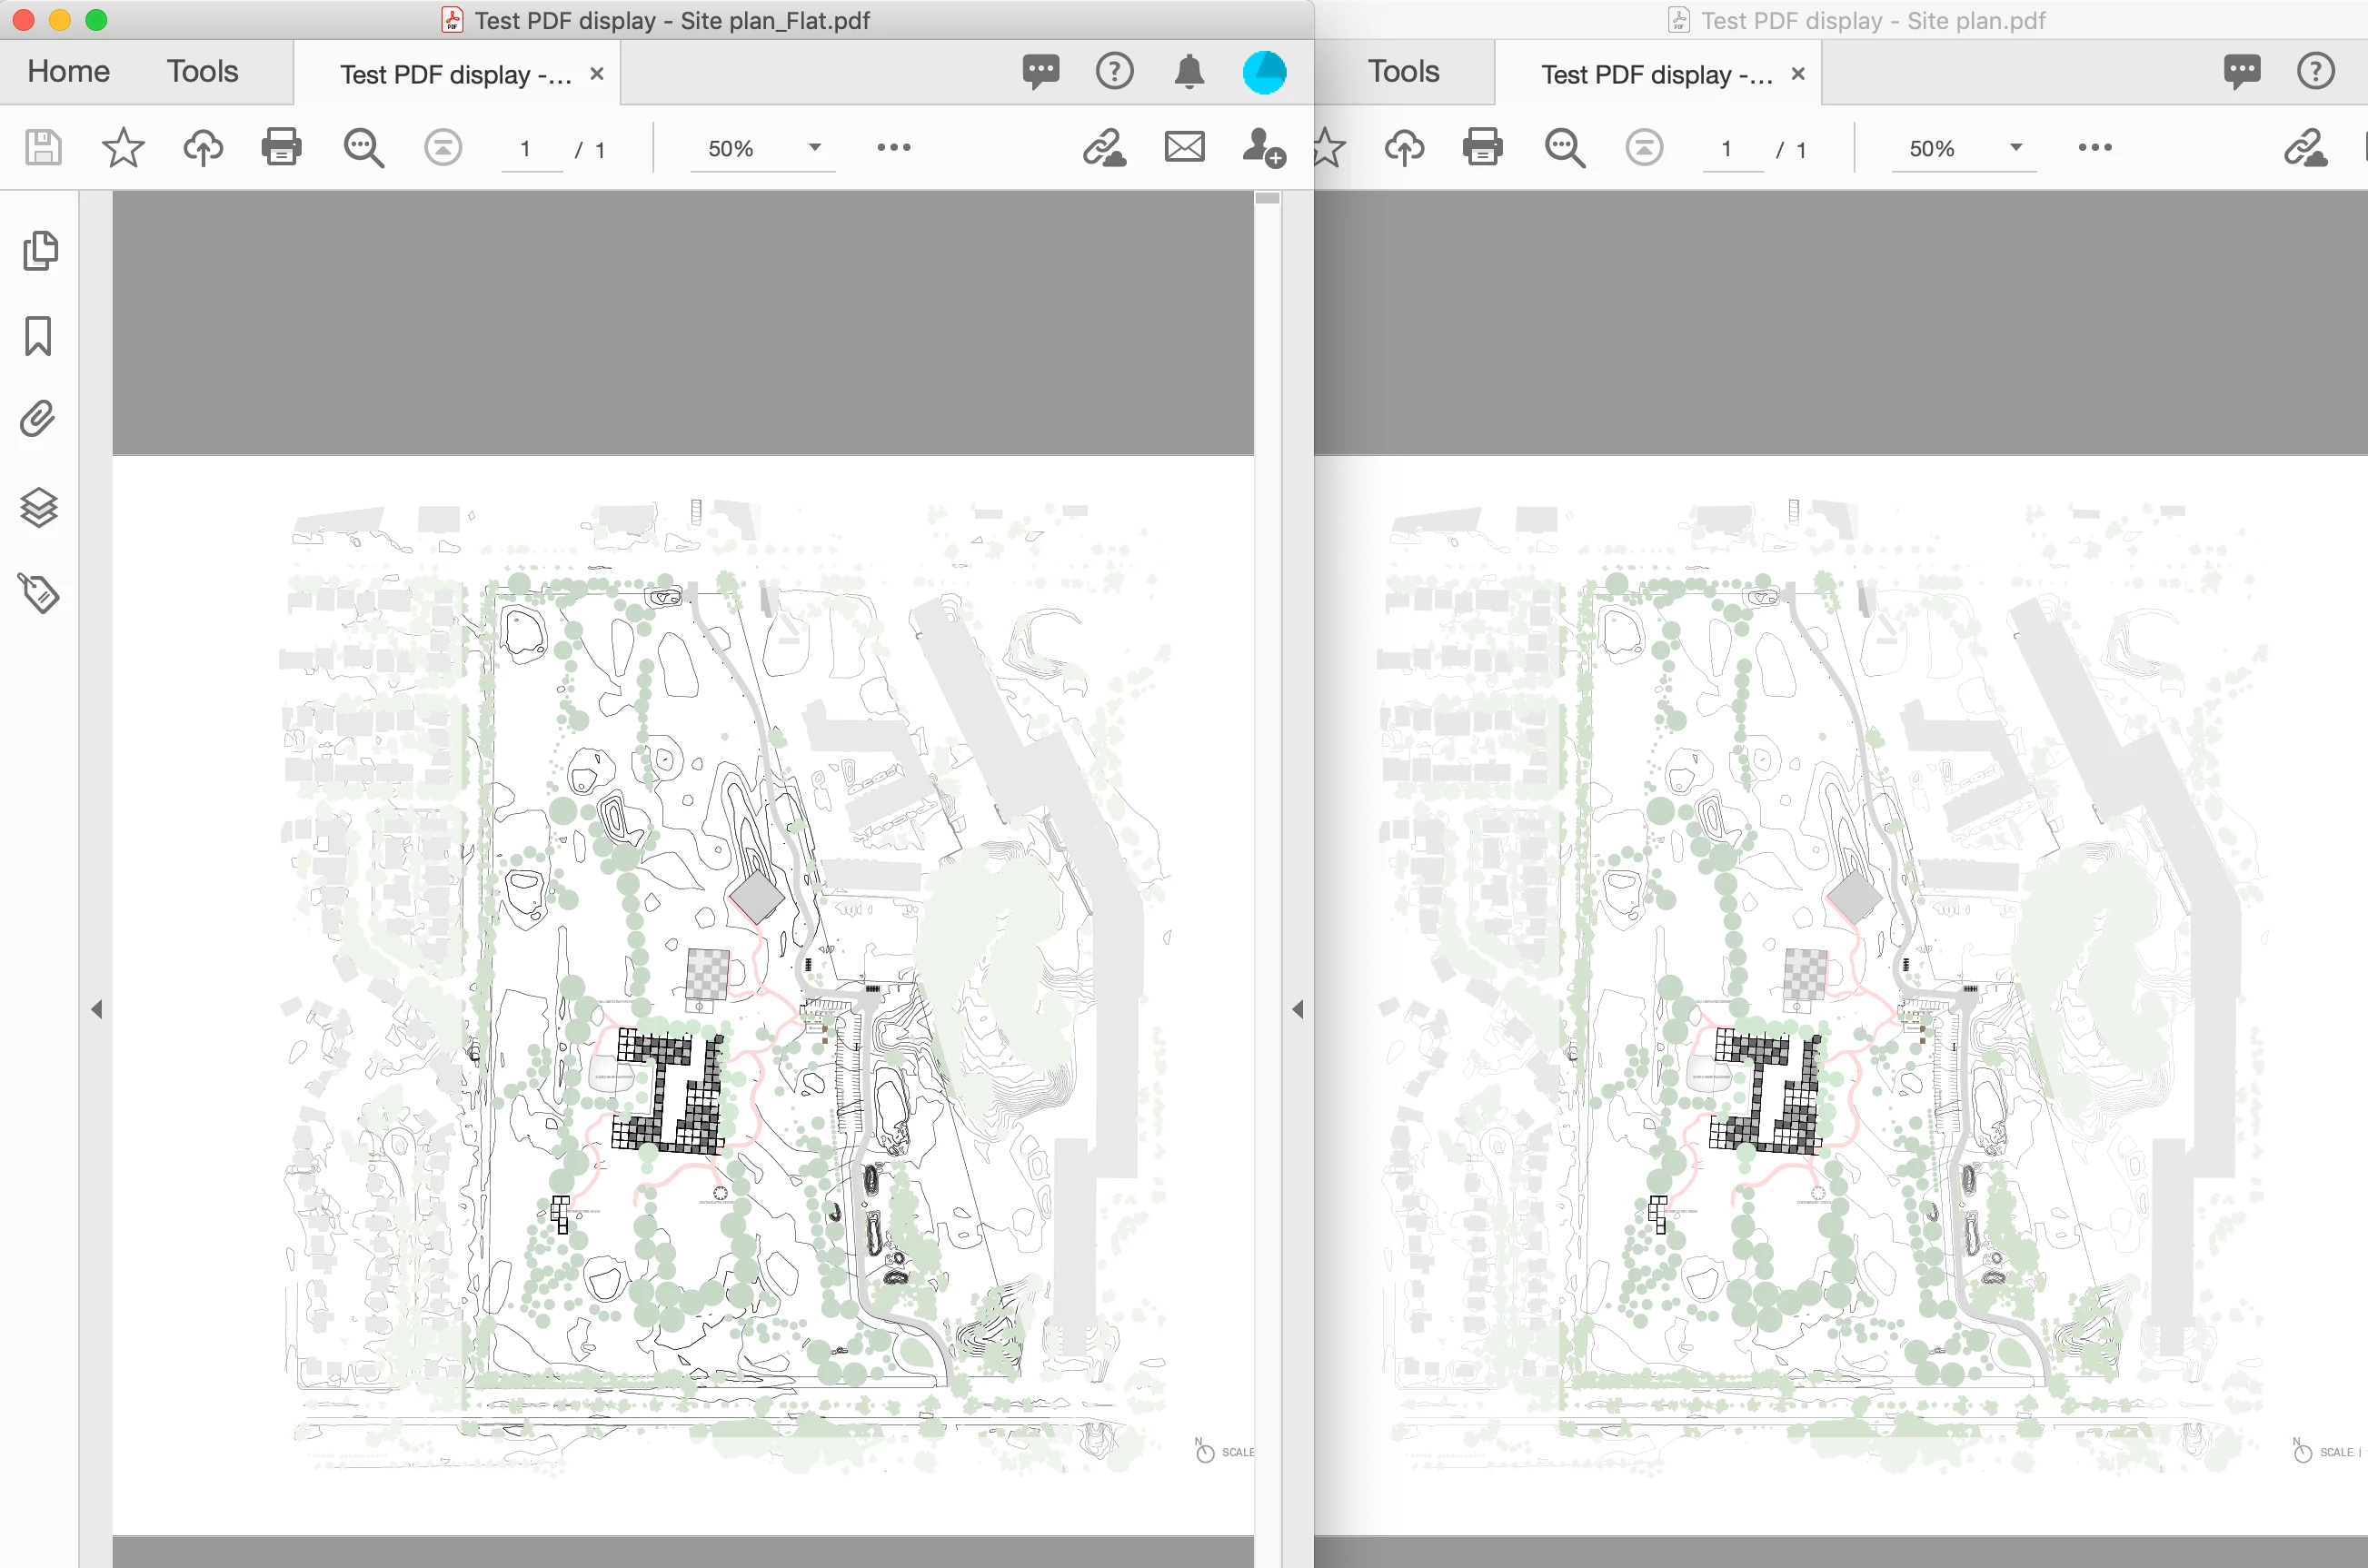This screenshot has height=1568, width=2368.
Task: Open the Layers panel in the sidebar
Action: click(39, 507)
